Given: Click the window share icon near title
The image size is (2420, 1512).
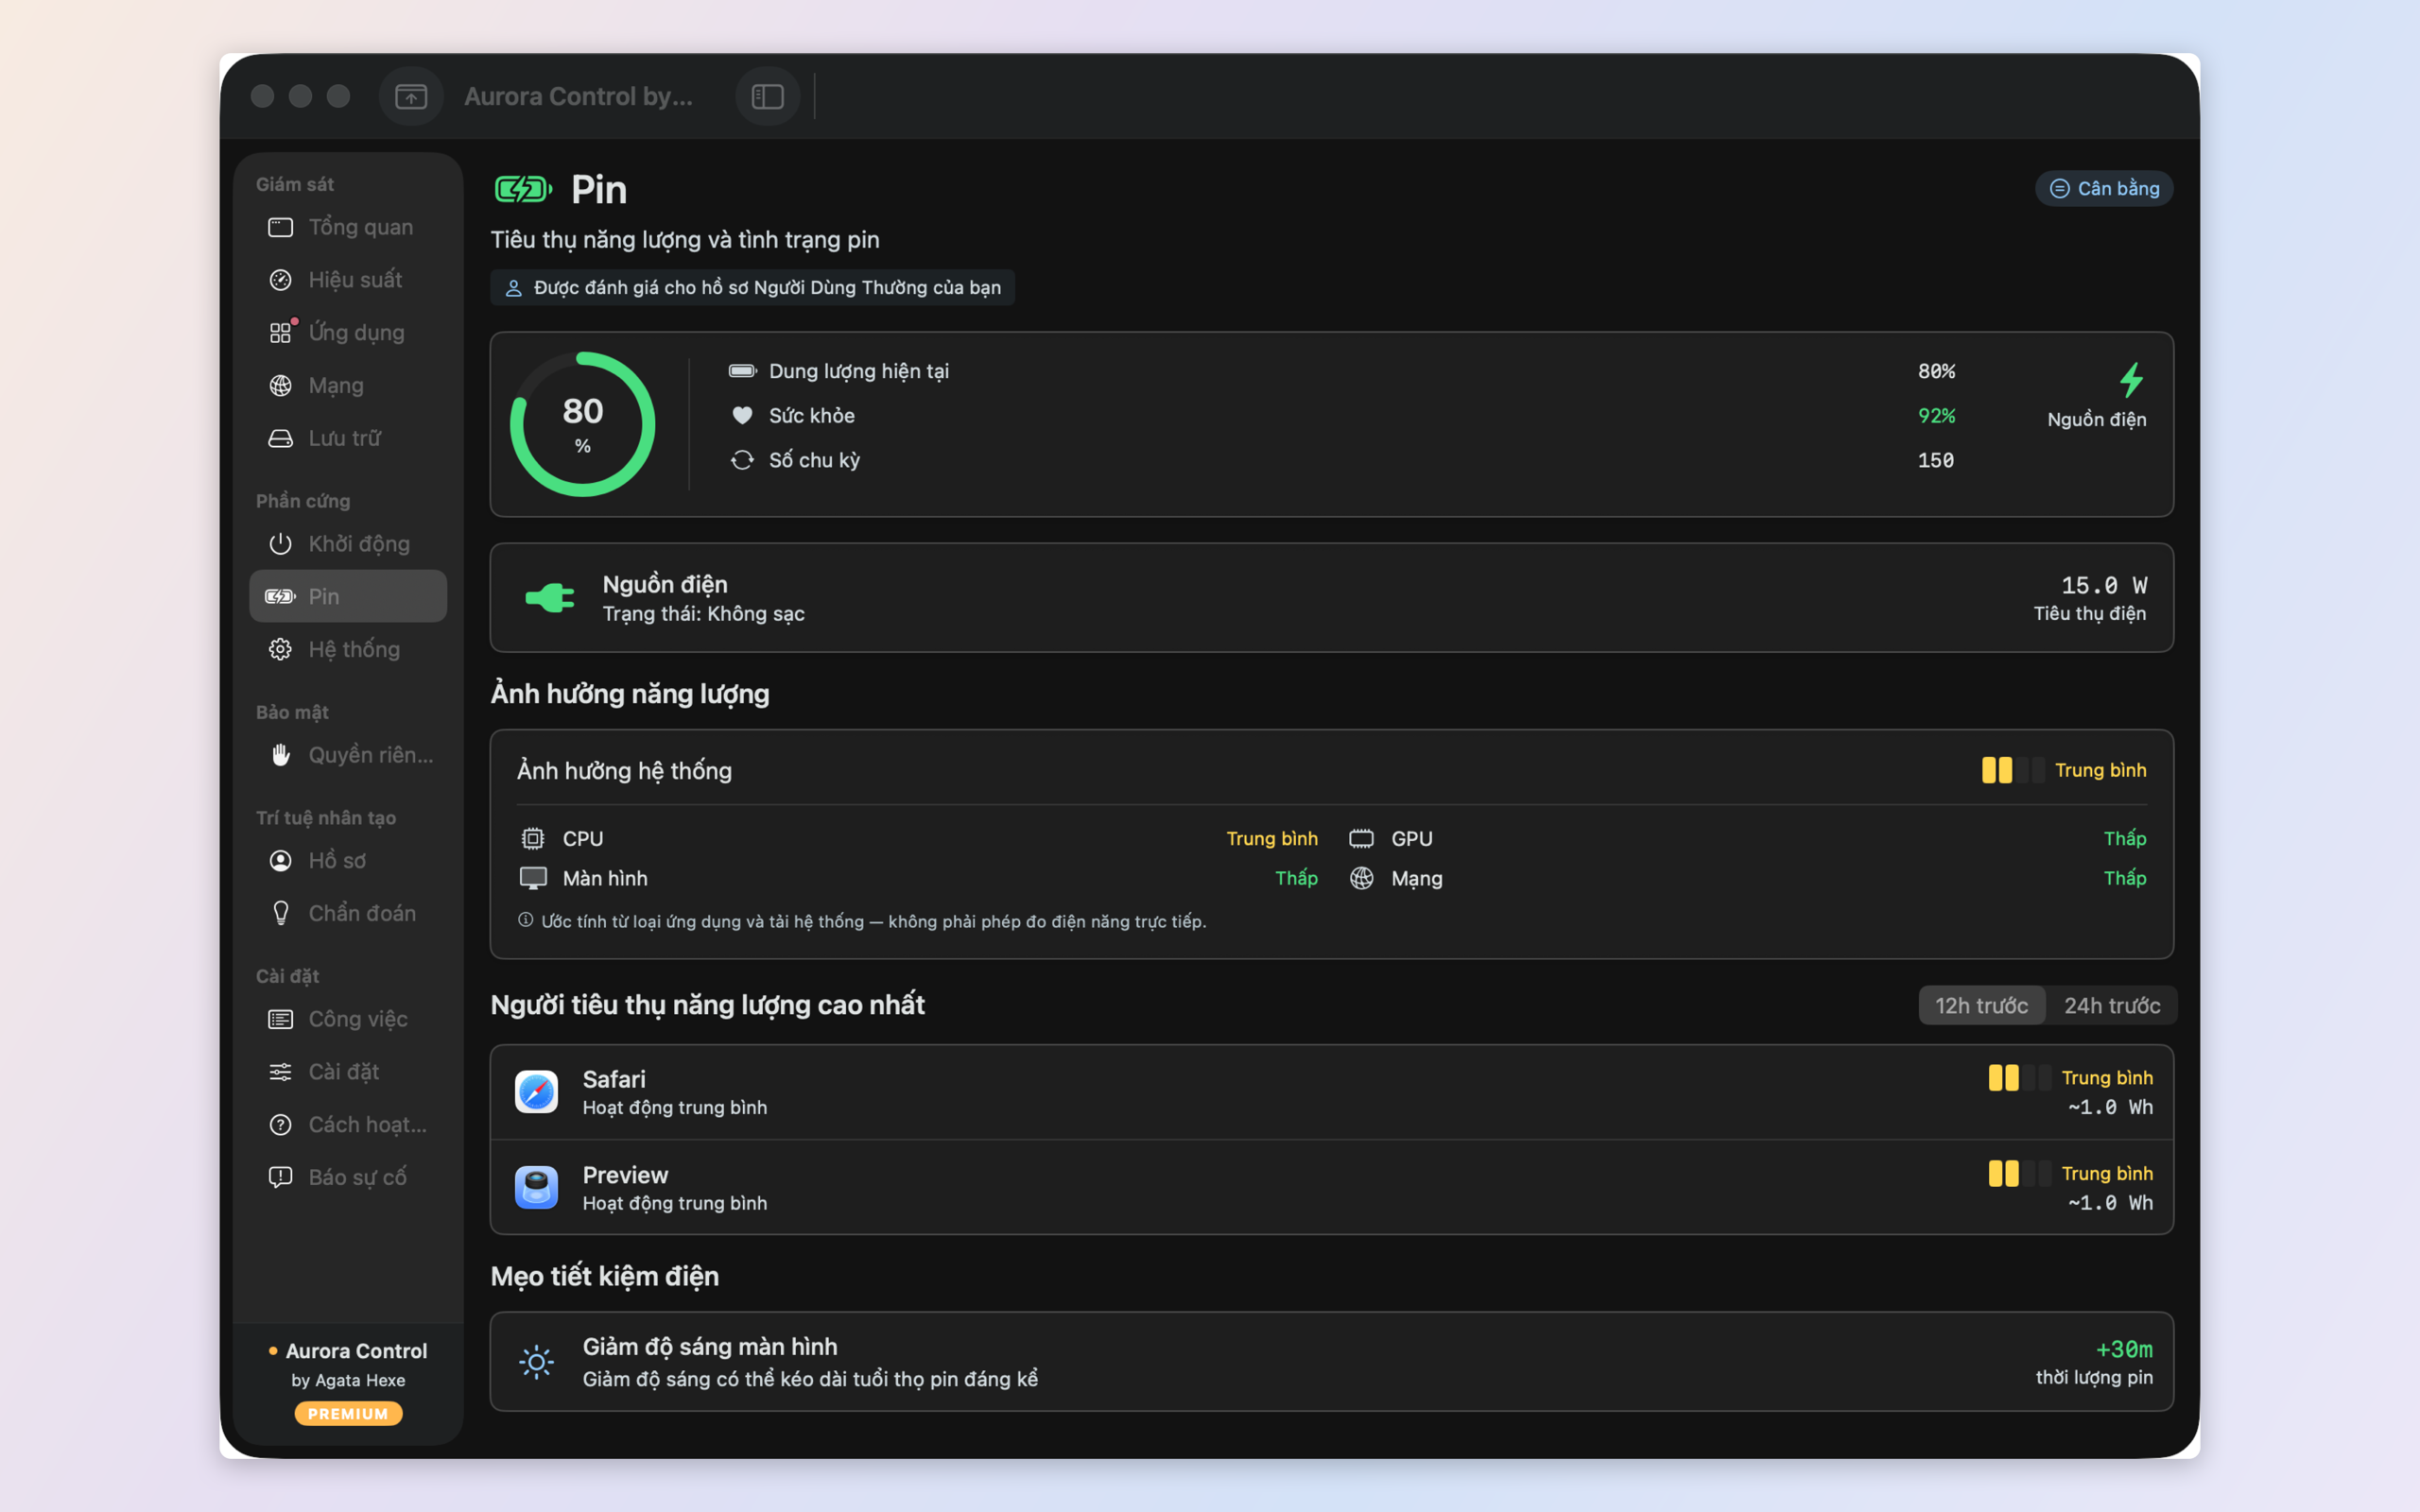Looking at the screenshot, I should click(411, 96).
